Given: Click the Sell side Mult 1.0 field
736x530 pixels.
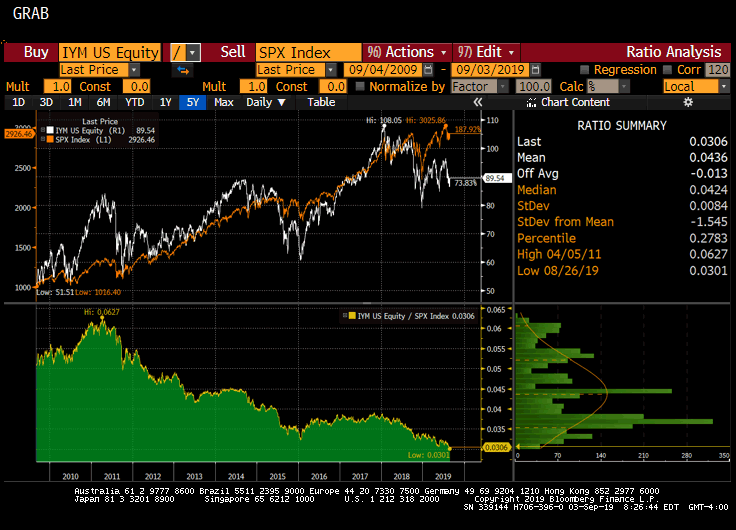Looking at the screenshot, I should click(x=253, y=87).
